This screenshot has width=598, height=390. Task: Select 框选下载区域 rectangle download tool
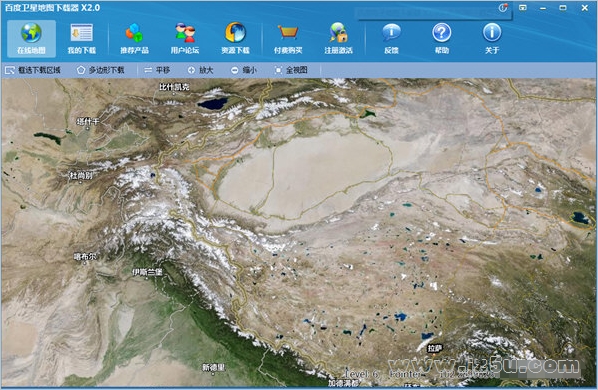(x=33, y=70)
